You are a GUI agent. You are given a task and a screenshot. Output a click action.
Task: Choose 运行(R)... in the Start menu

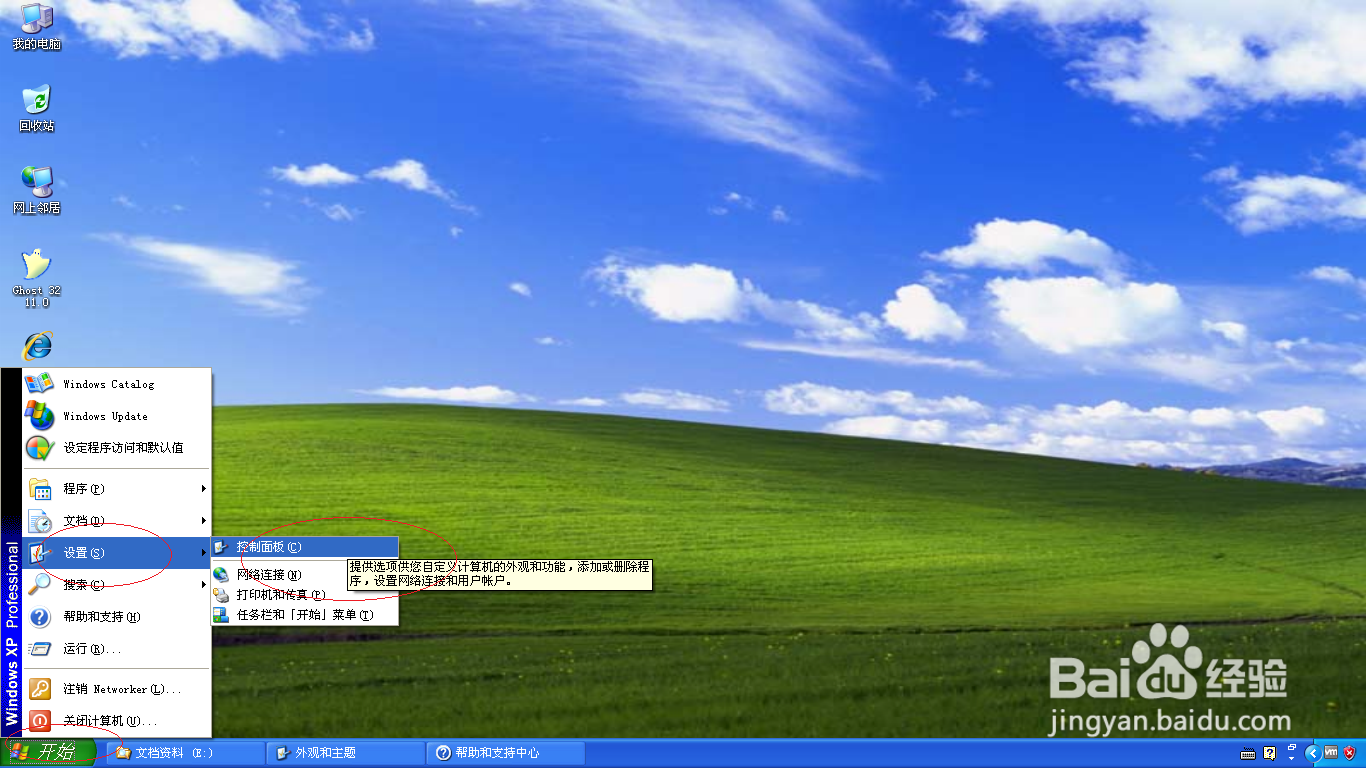(x=116, y=649)
